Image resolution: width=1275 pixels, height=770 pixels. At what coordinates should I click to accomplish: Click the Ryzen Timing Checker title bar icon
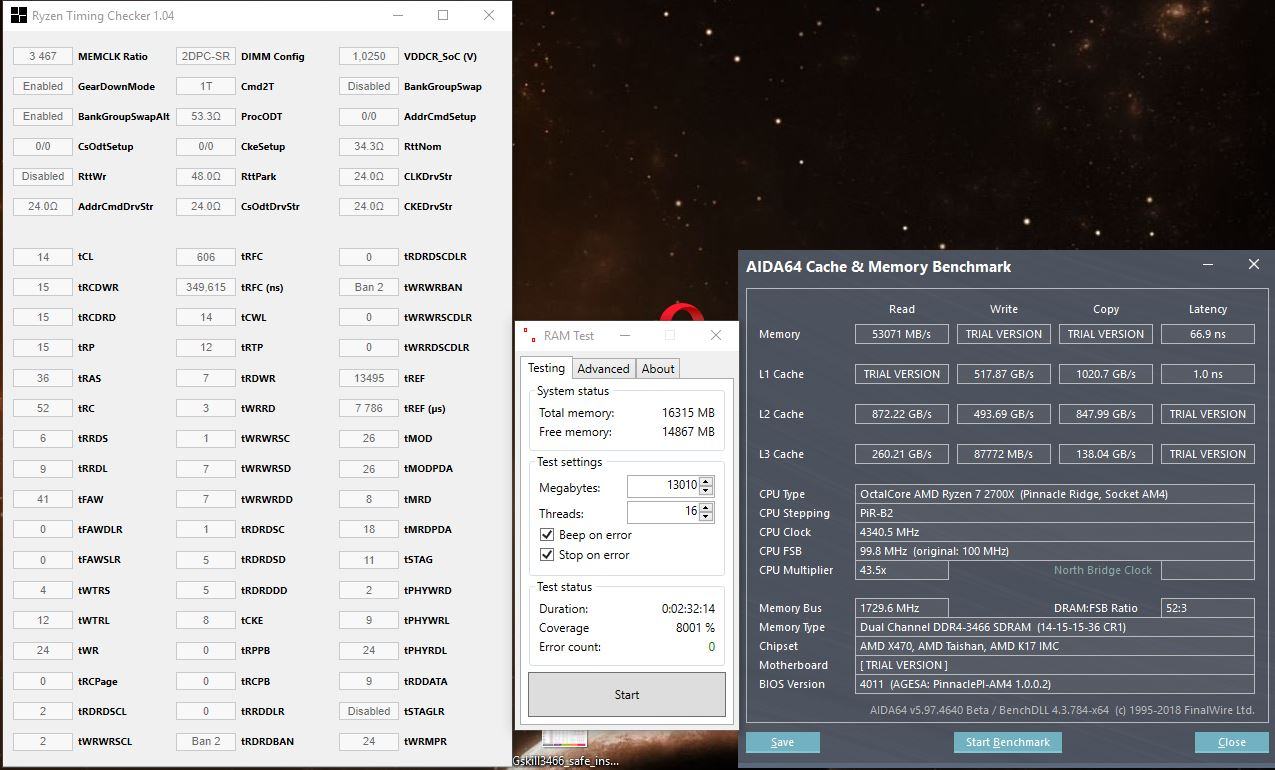(x=18, y=16)
